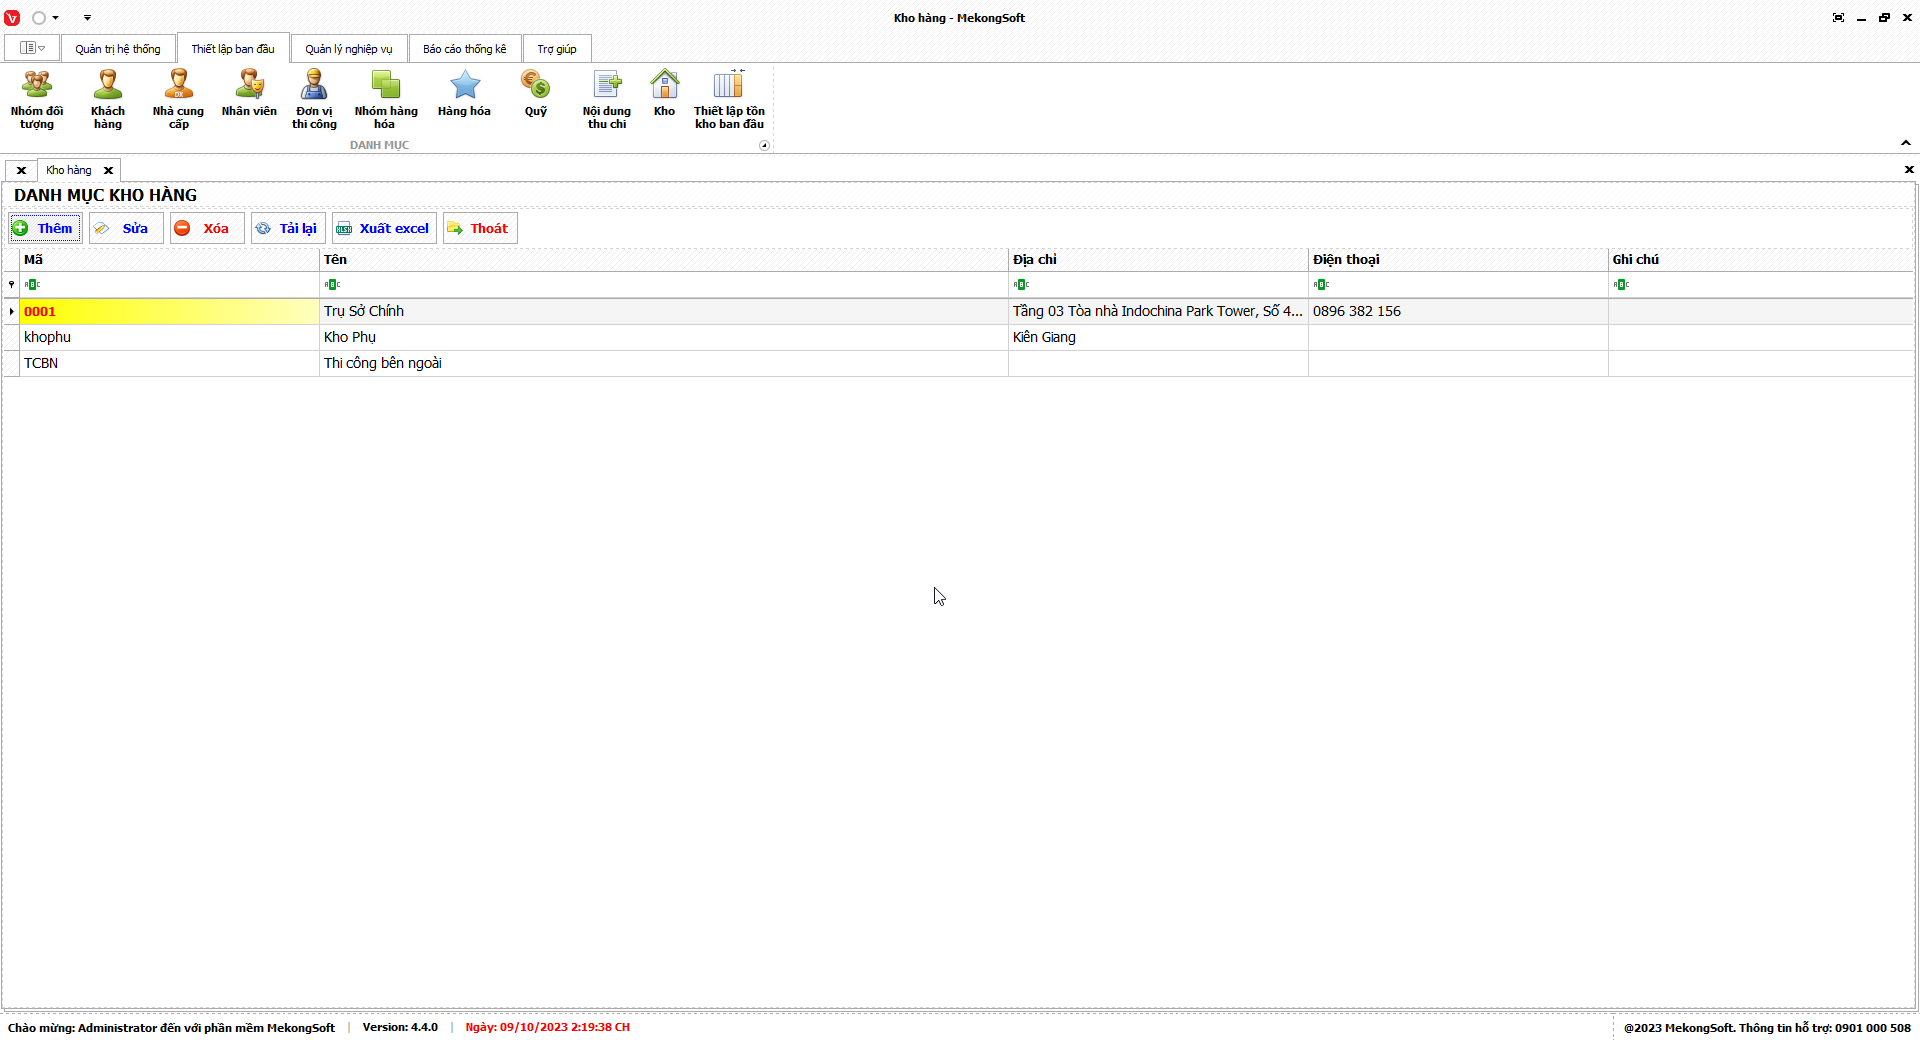
Task: Switch to Báo cáo thống kê tab
Action: [x=465, y=49]
